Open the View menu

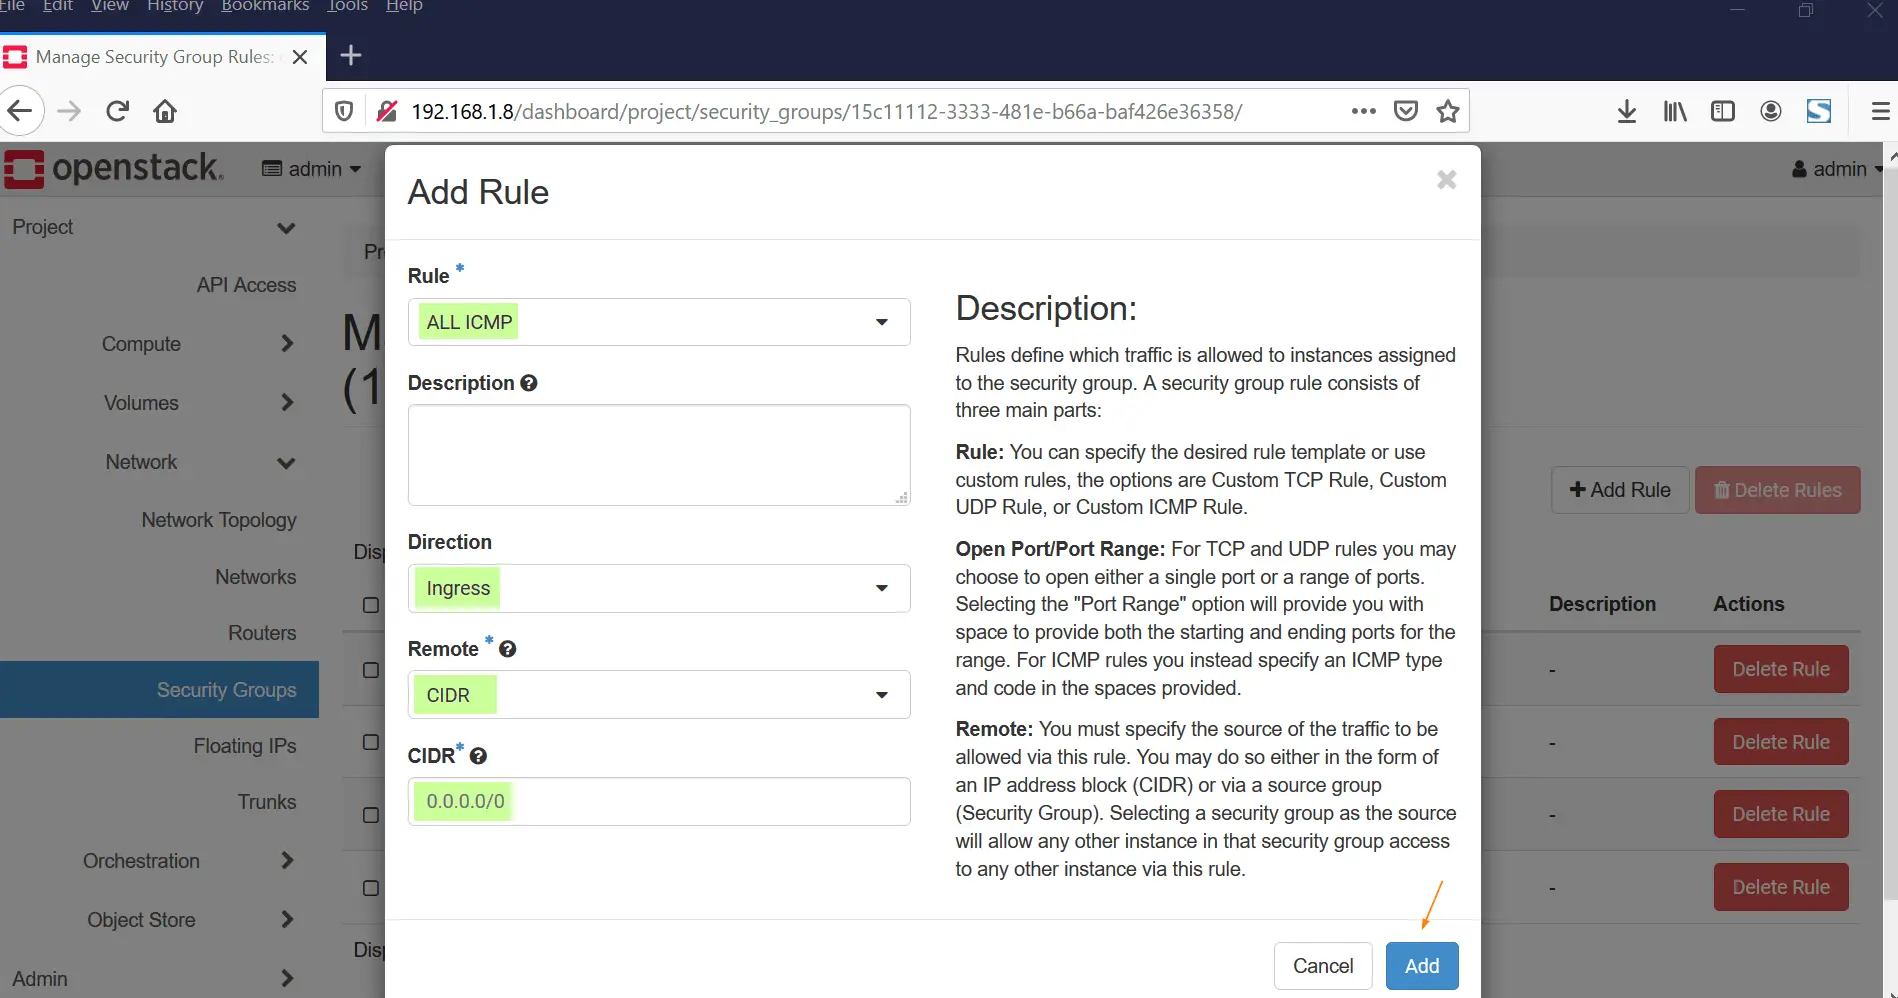(110, 6)
